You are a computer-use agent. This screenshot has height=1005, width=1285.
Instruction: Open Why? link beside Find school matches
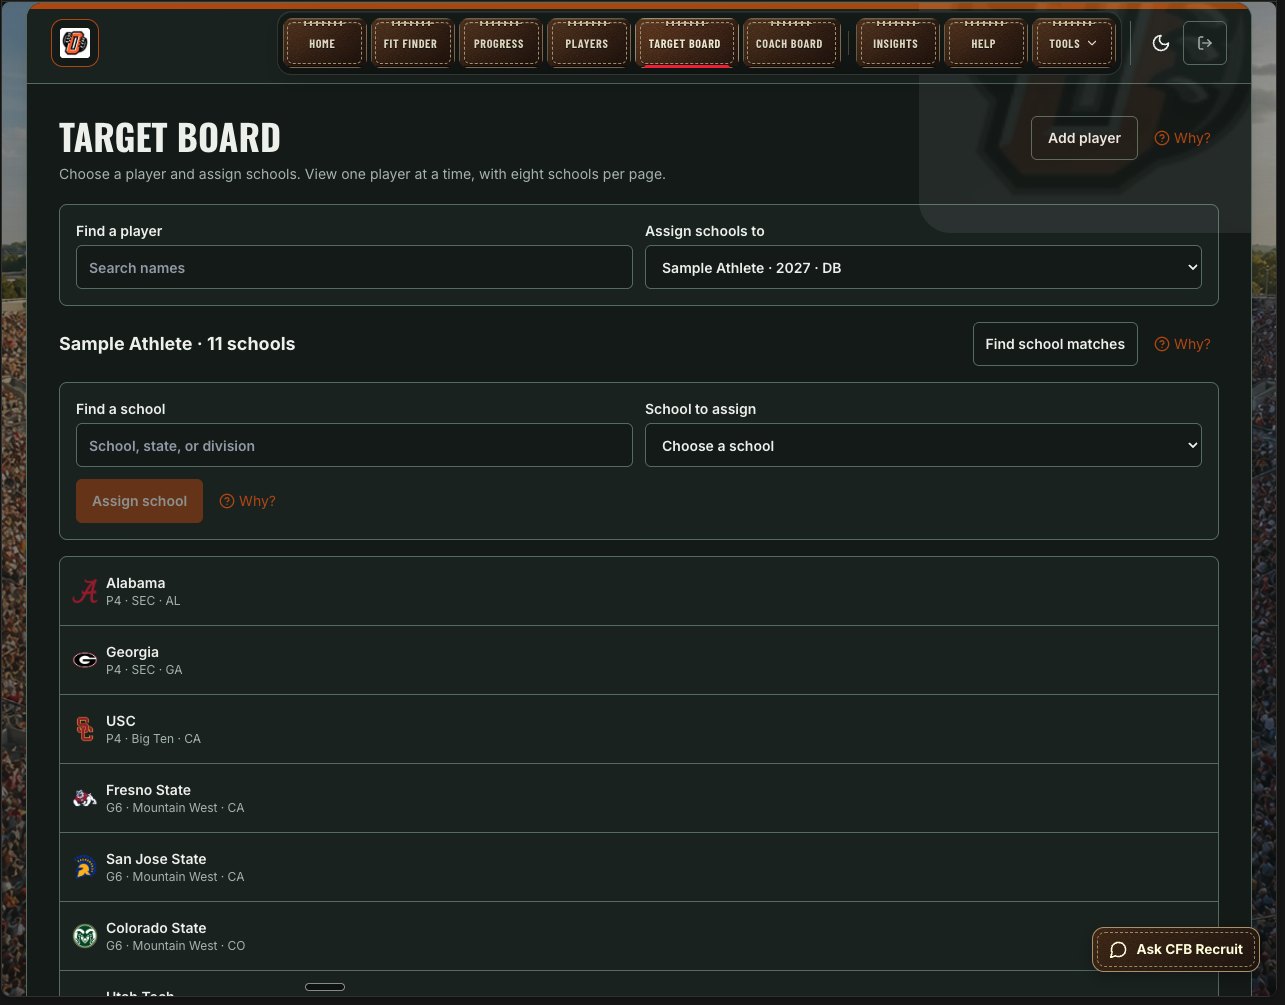1182,344
